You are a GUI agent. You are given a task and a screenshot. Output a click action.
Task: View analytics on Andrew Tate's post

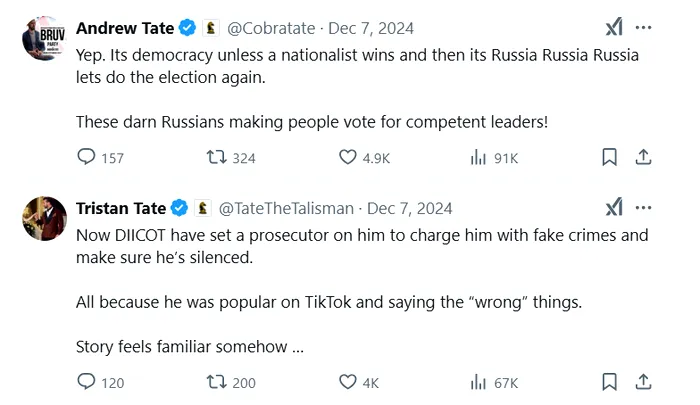pyautogui.click(x=478, y=157)
